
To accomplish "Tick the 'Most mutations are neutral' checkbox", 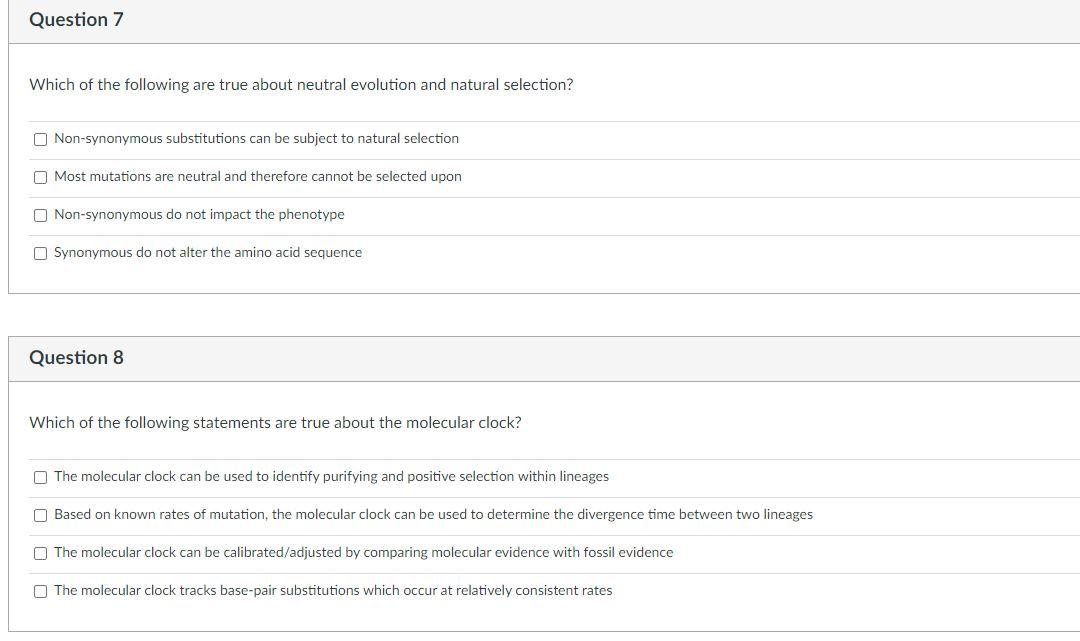I will [40, 177].
